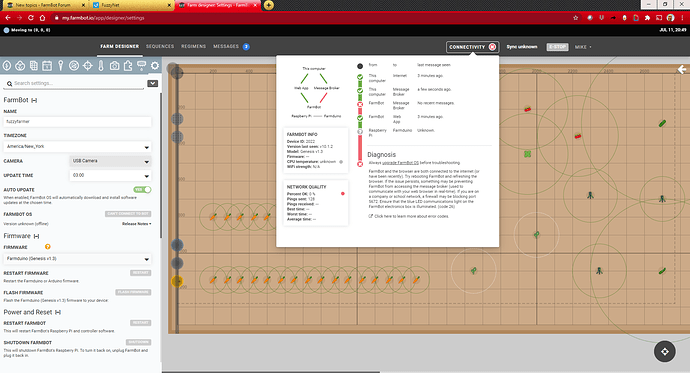Open the Events calendar icon
This screenshot has height=373, width=690.
click(x=47, y=66)
